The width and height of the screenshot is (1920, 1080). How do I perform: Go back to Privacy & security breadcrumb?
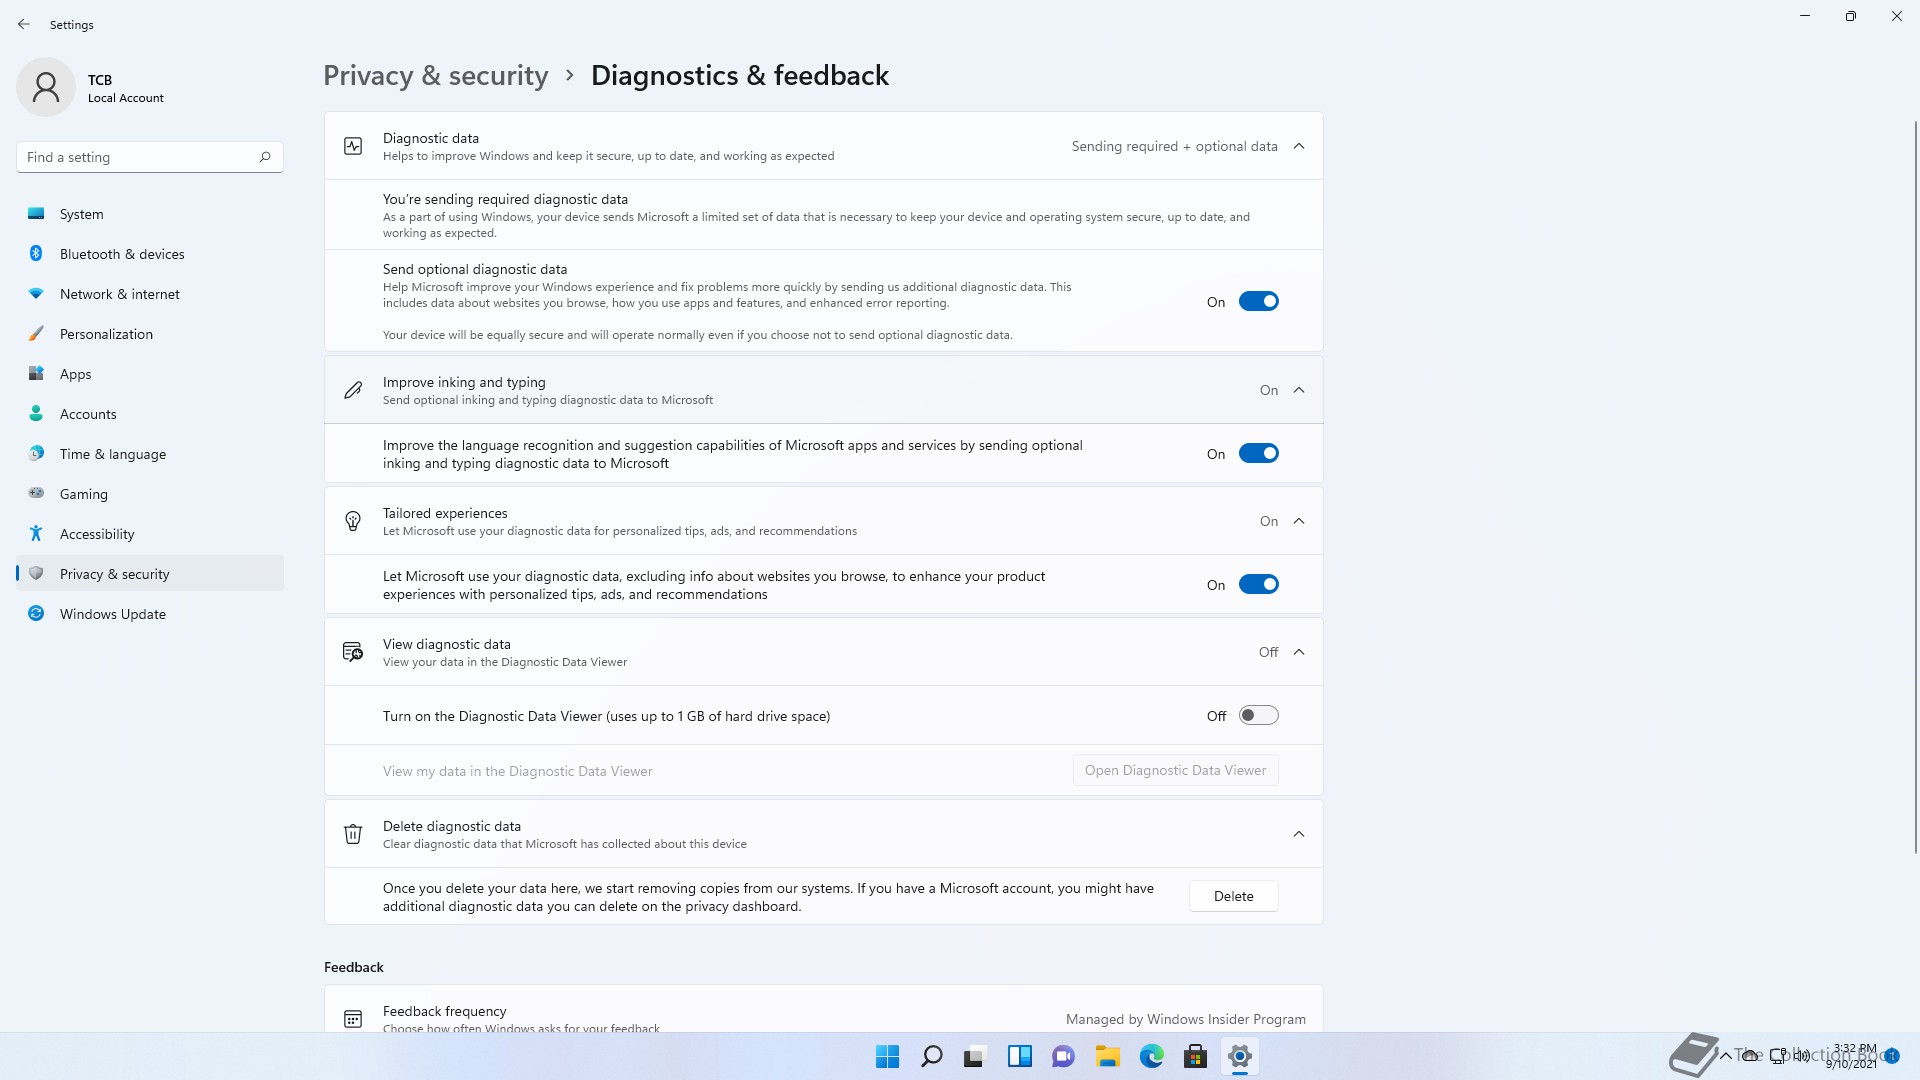click(436, 76)
